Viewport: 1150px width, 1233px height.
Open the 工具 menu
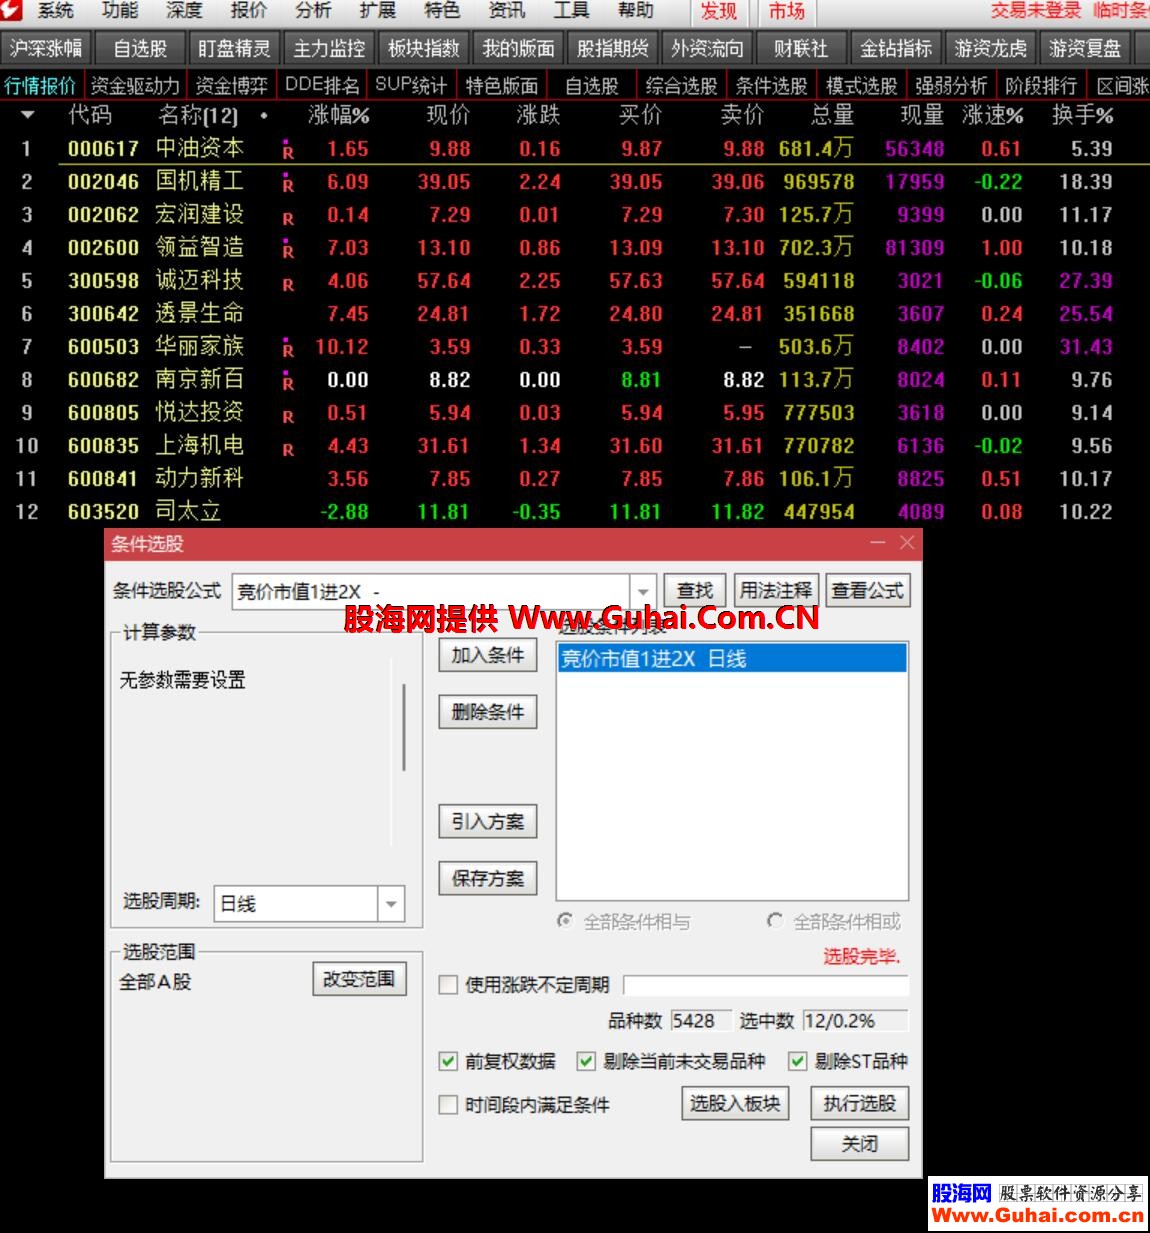[x=571, y=11]
